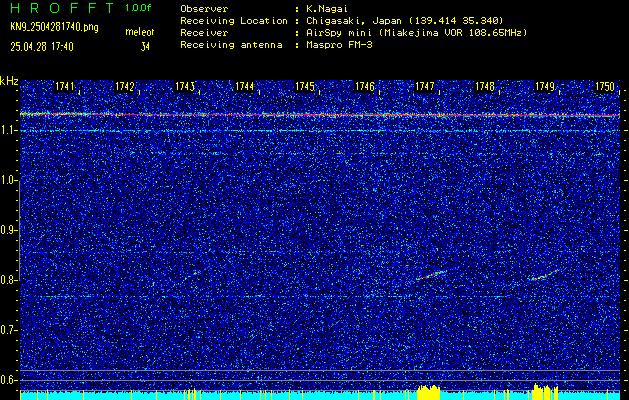Select the observer name K.Nagai
This screenshot has height=400, width=629.
point(327,8)
